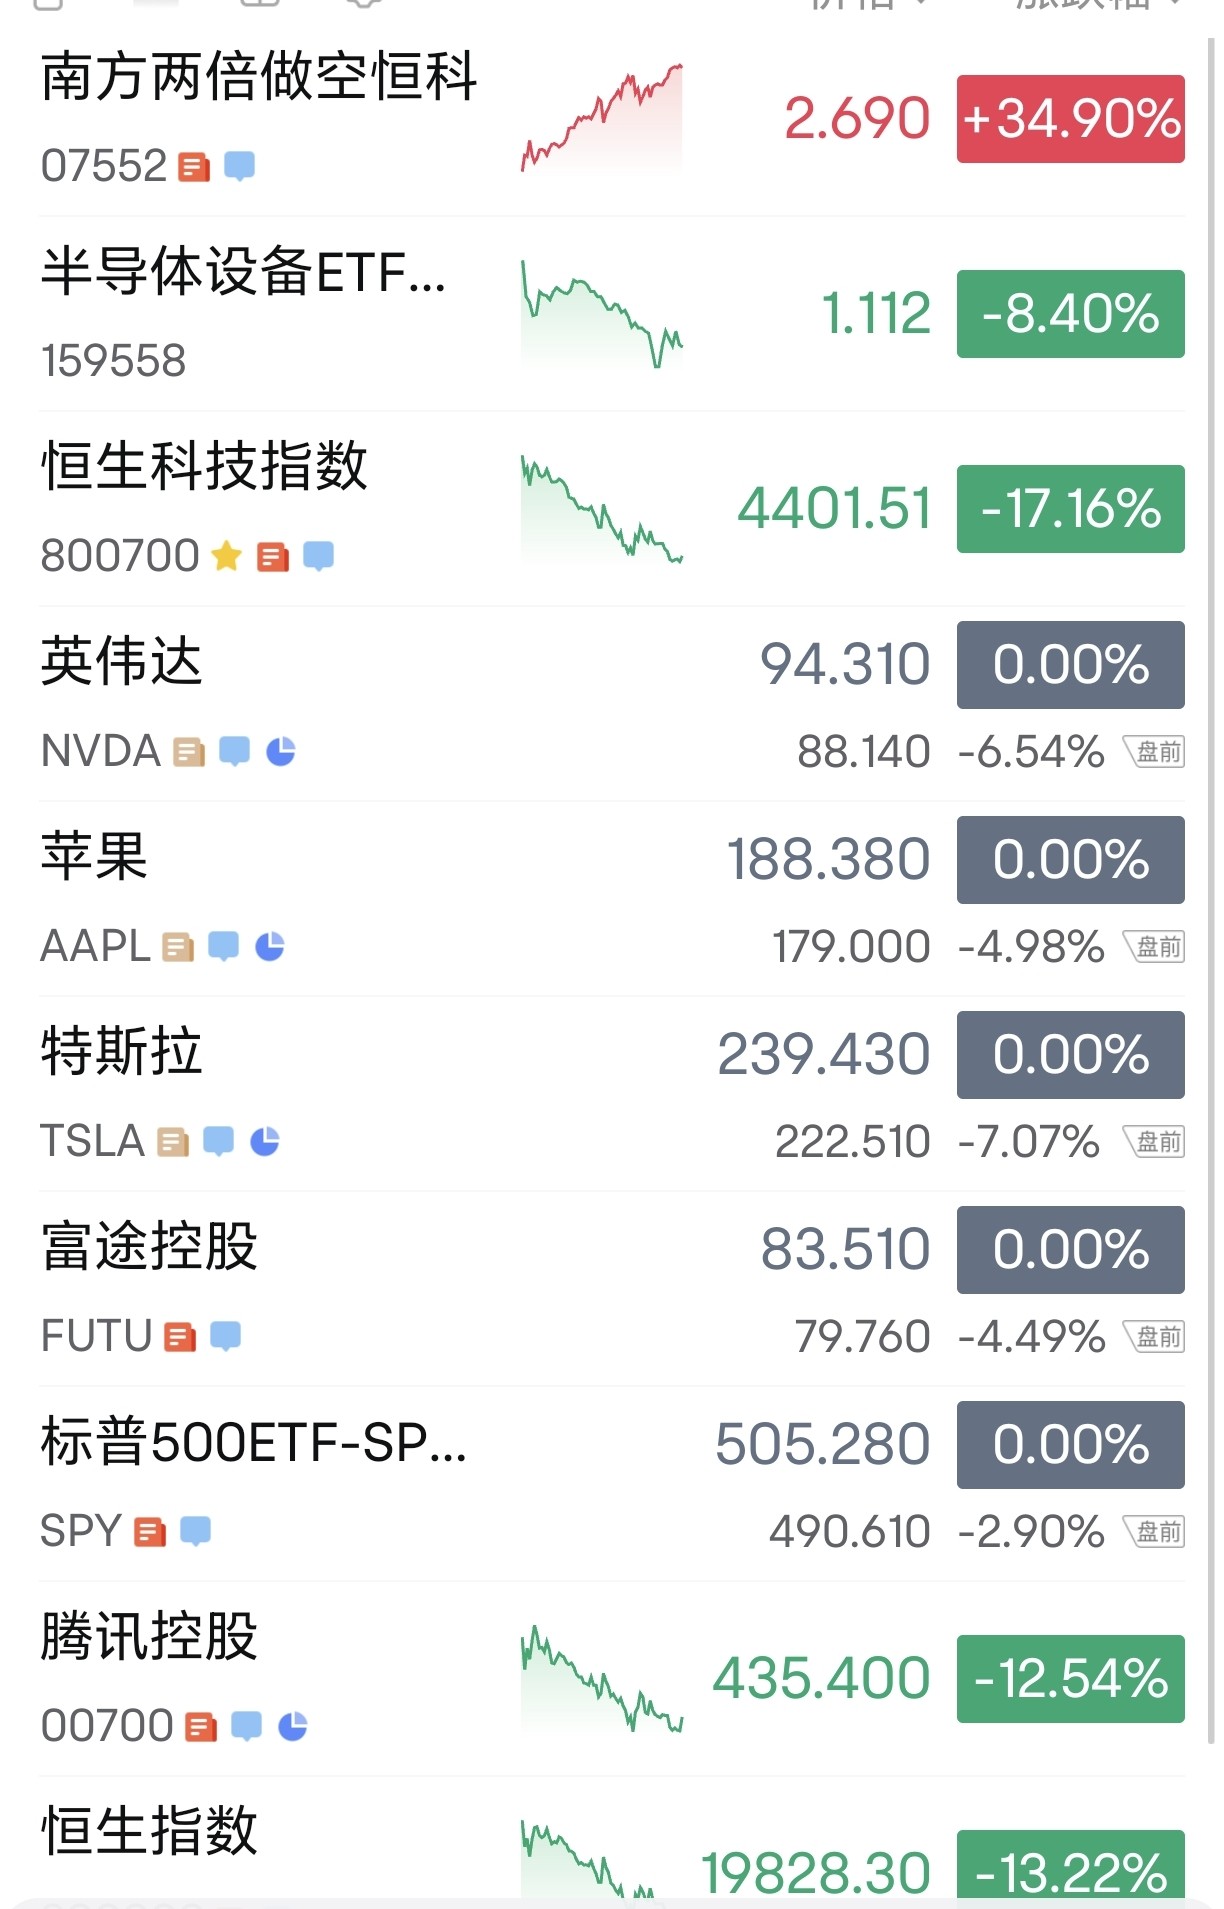
Task: Open NVDA's blue pie chart icon
Action: [x=281, y=751]
